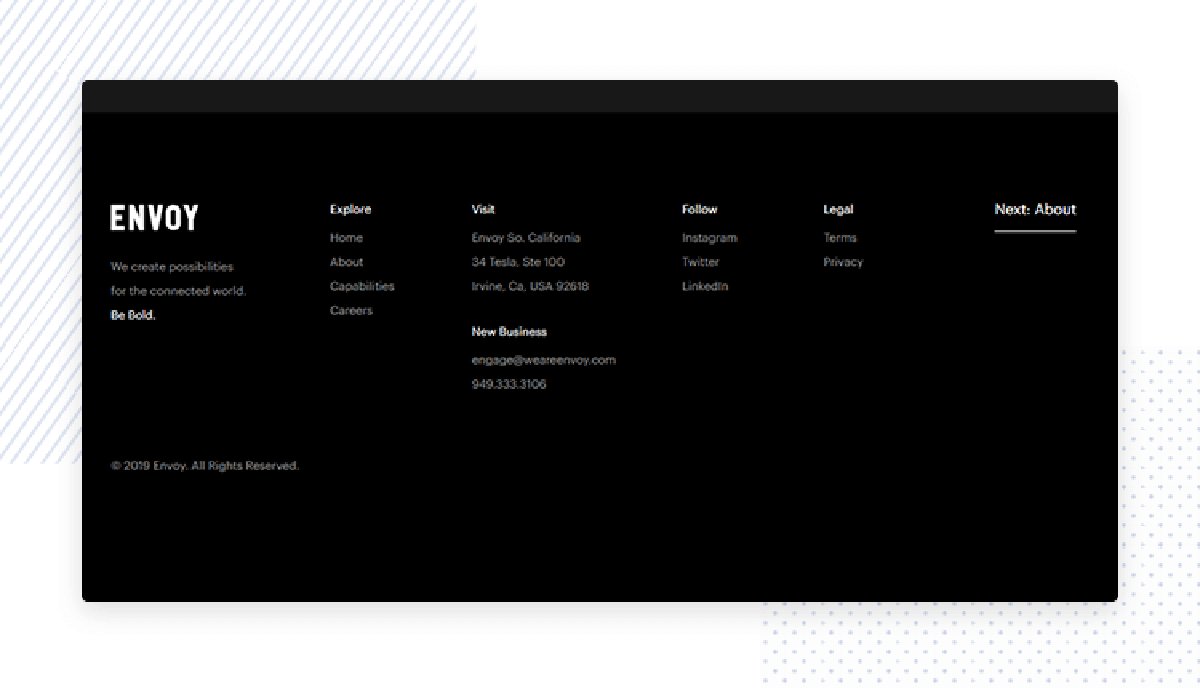Click the New Business heading
The image size is (1200, 688).
[509, 332]
